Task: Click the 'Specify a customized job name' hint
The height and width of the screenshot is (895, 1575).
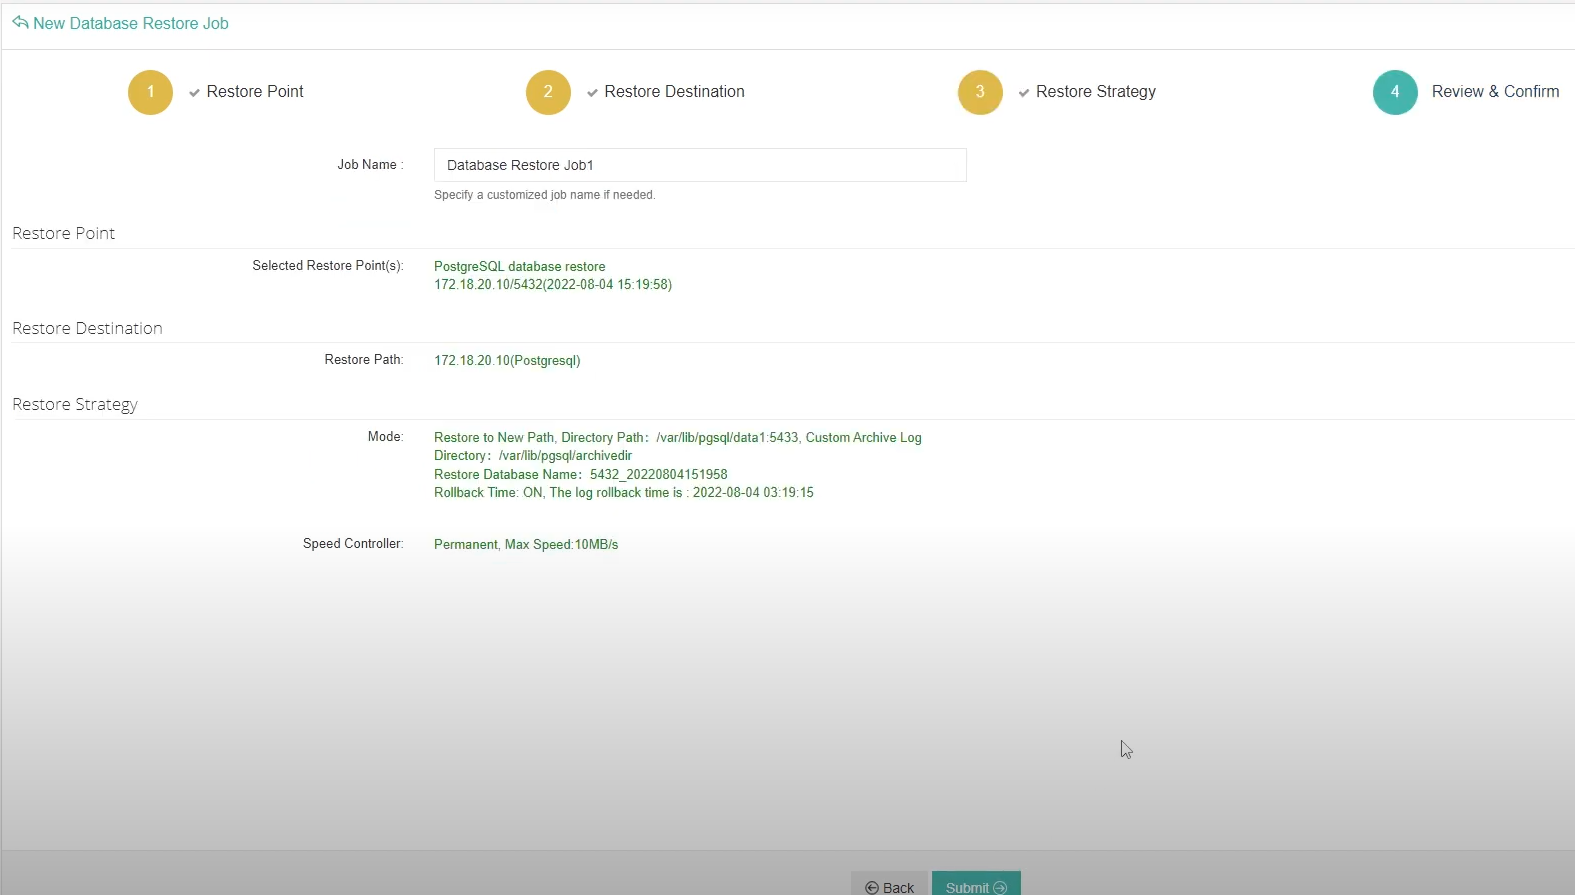Action: point(545,195)
